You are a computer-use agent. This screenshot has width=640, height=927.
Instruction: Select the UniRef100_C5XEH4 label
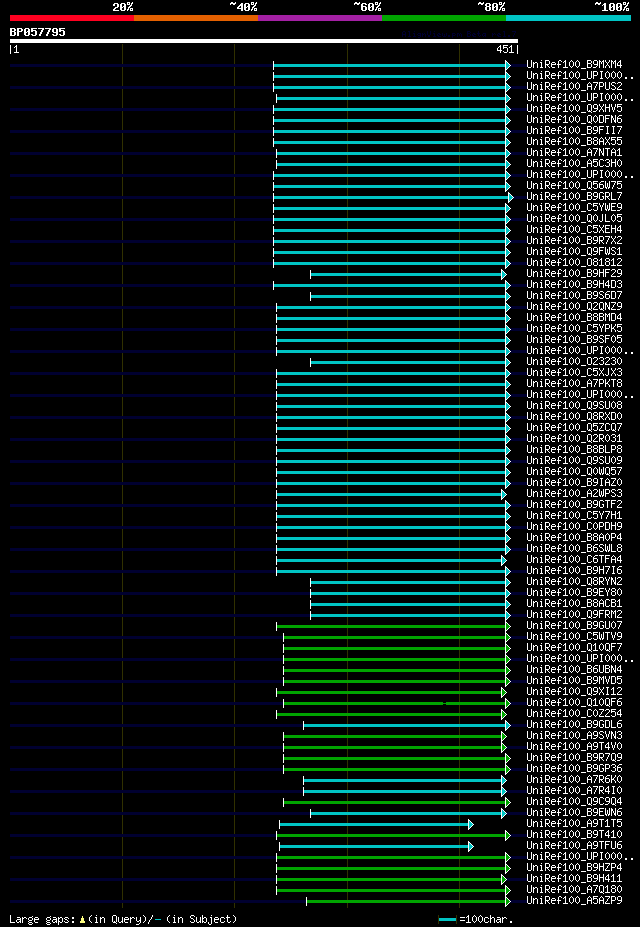click(574, 229)
